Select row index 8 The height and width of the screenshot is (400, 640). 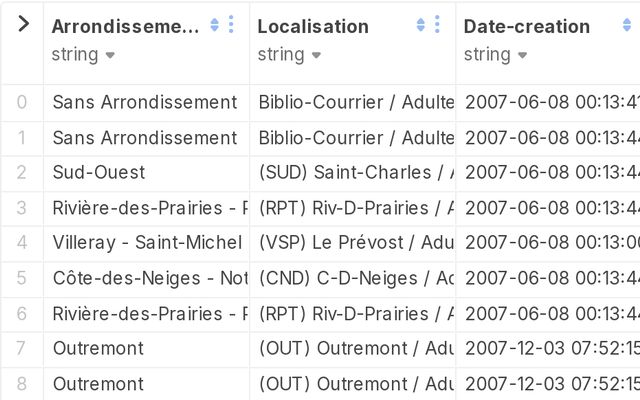[22, 384]
